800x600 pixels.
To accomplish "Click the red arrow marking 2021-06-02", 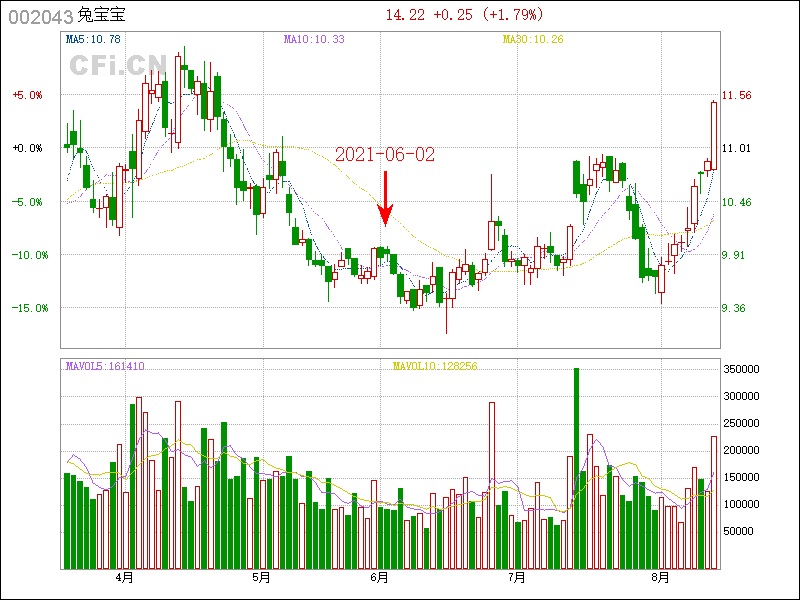I will pyautogui.click(x=385, y=202).
